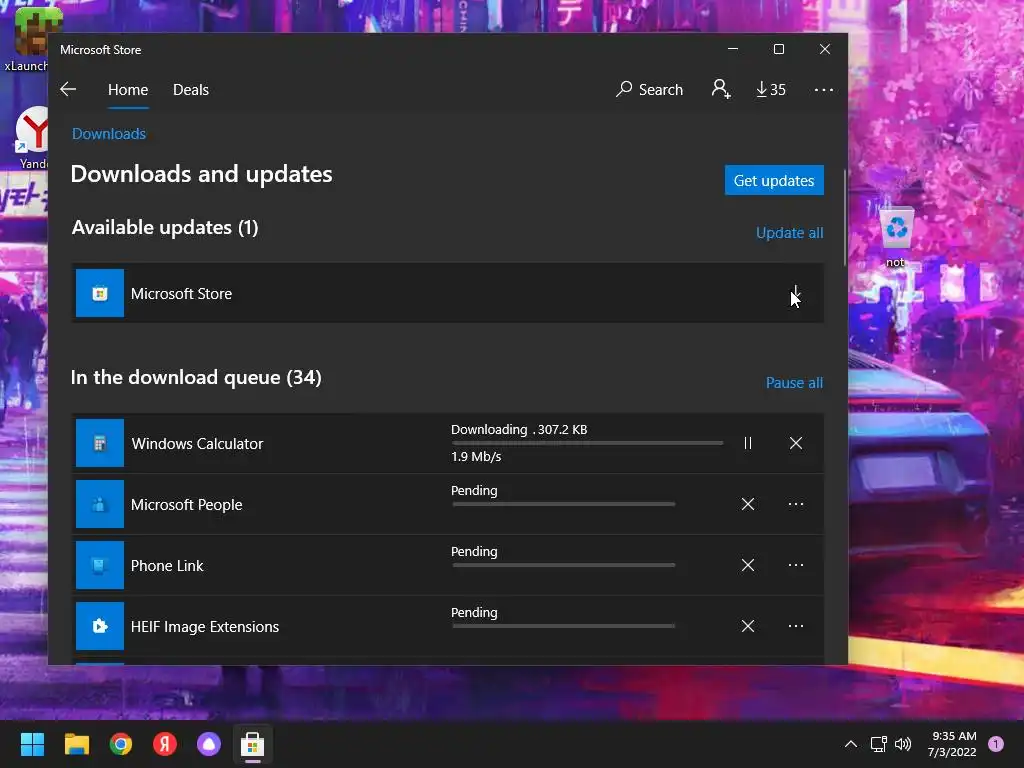Cancel the Microsoft People pending download

coord(748,504)
